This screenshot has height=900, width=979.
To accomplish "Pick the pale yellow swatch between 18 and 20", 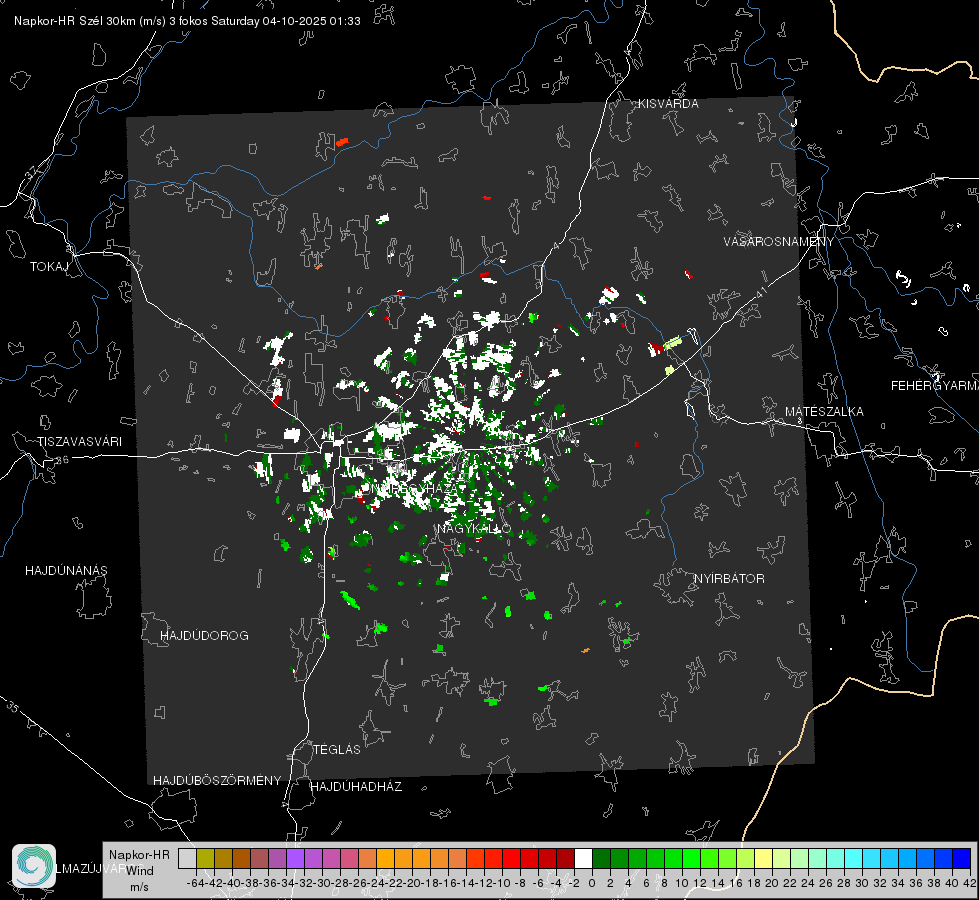I will click(x=764, y=858).
